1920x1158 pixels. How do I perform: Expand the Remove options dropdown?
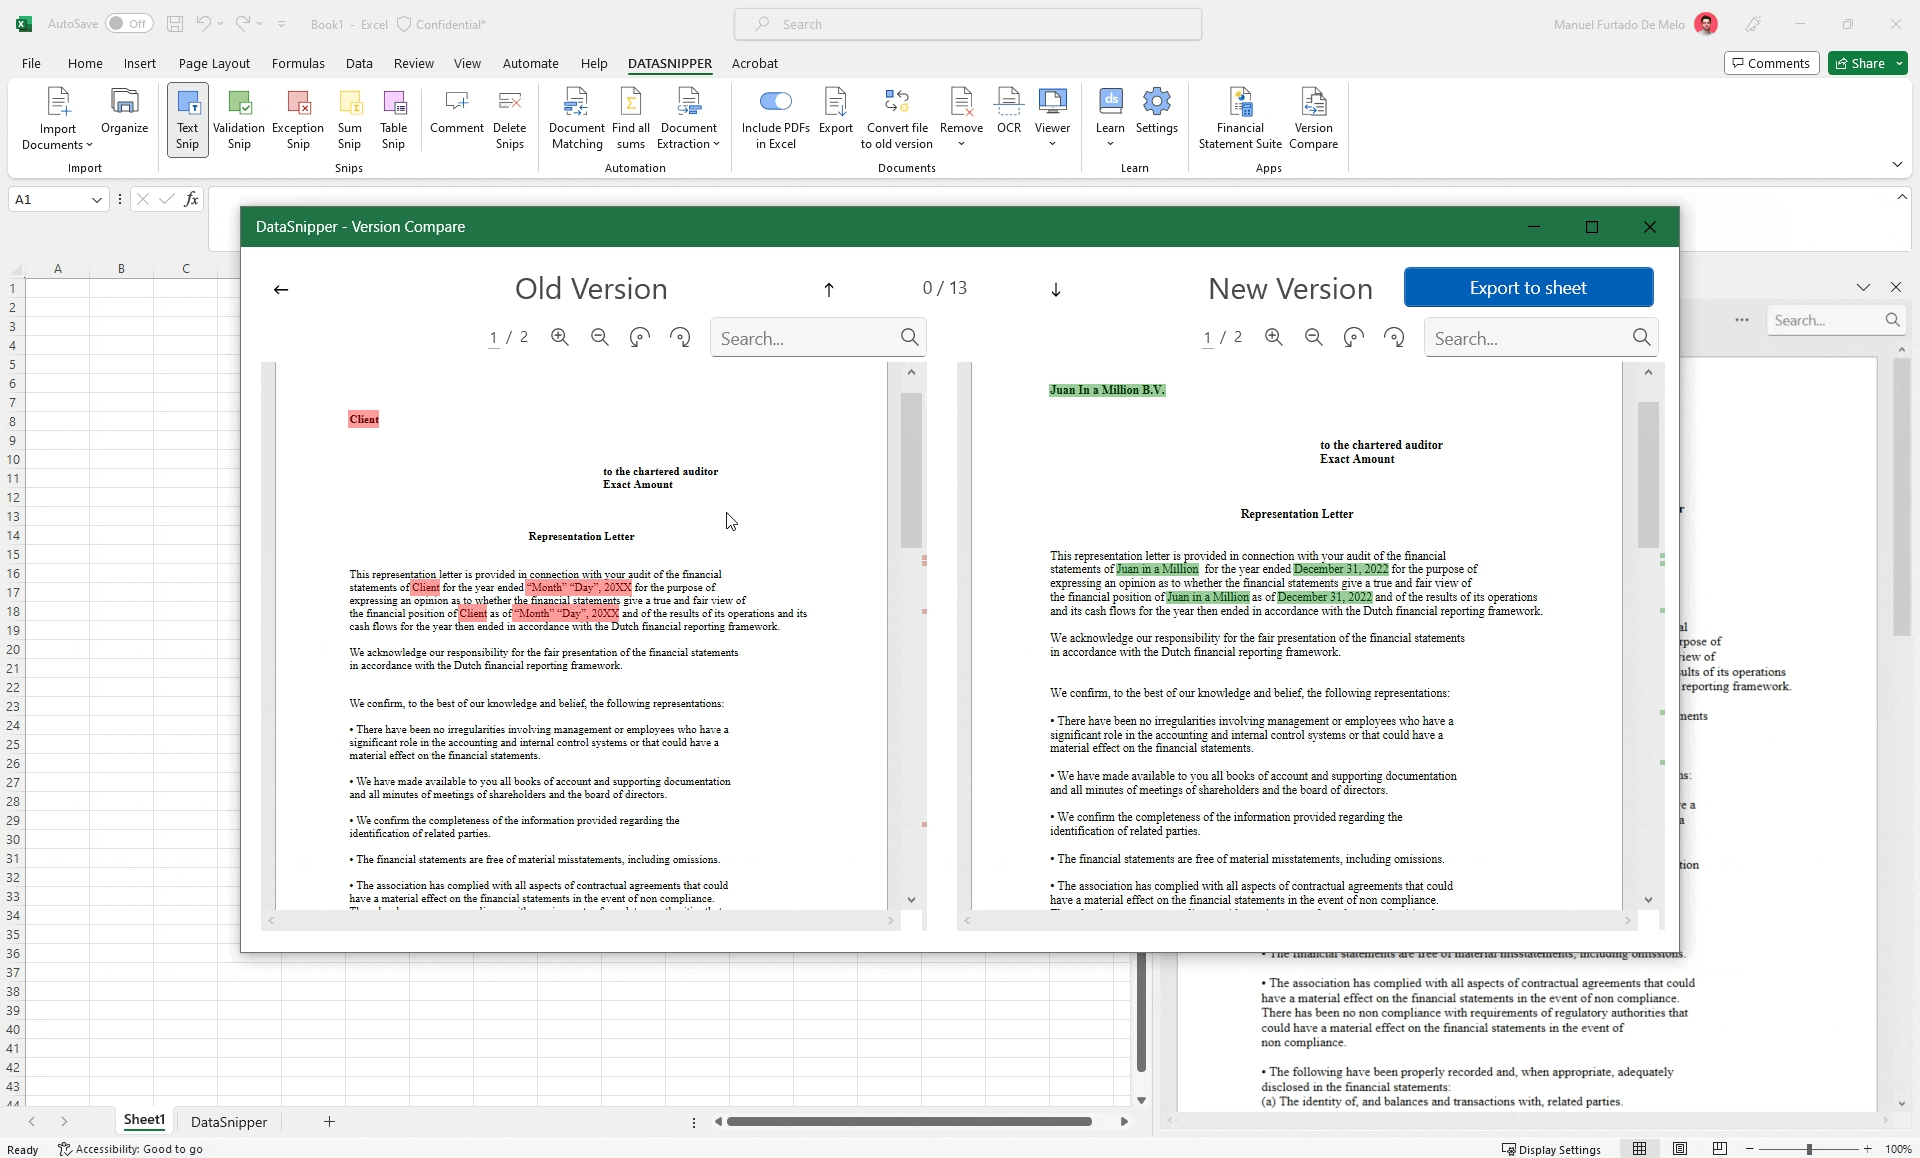click(960, 142)
